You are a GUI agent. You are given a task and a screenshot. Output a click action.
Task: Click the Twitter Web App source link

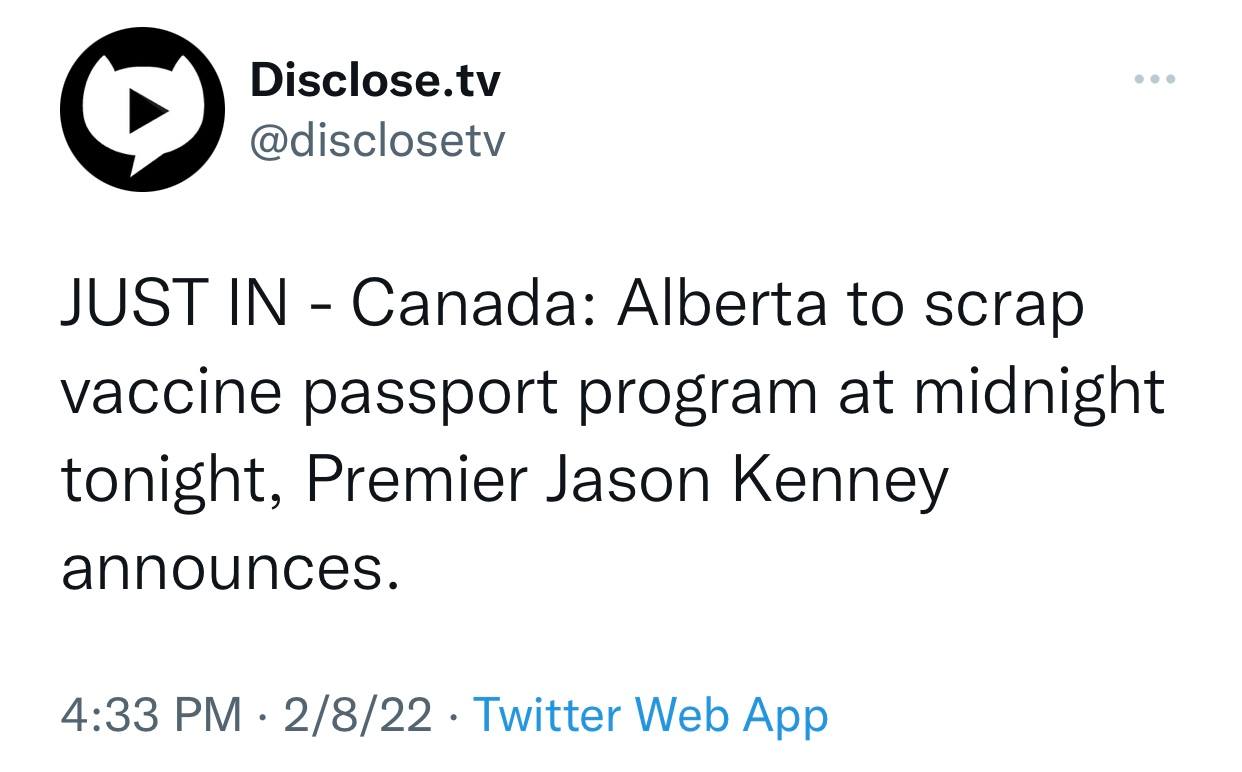point(650,715)
